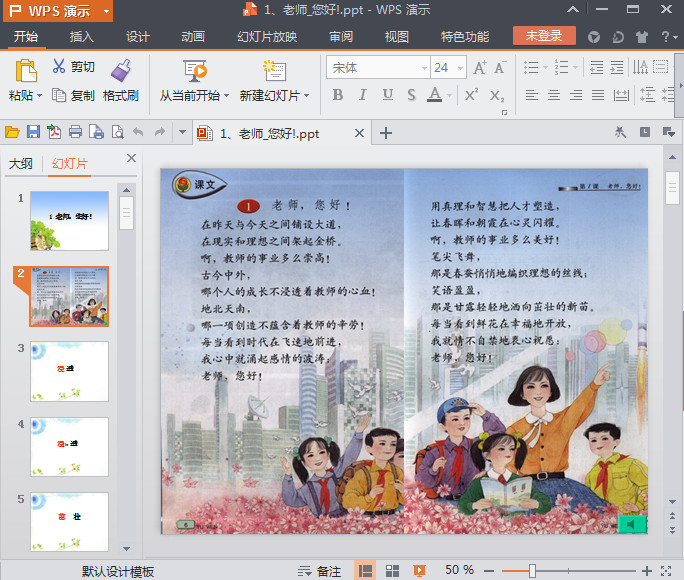This screenshot has width=684, height=580.
Task: Close the slide thumbnail pane
Action: [x=131, y=158]
